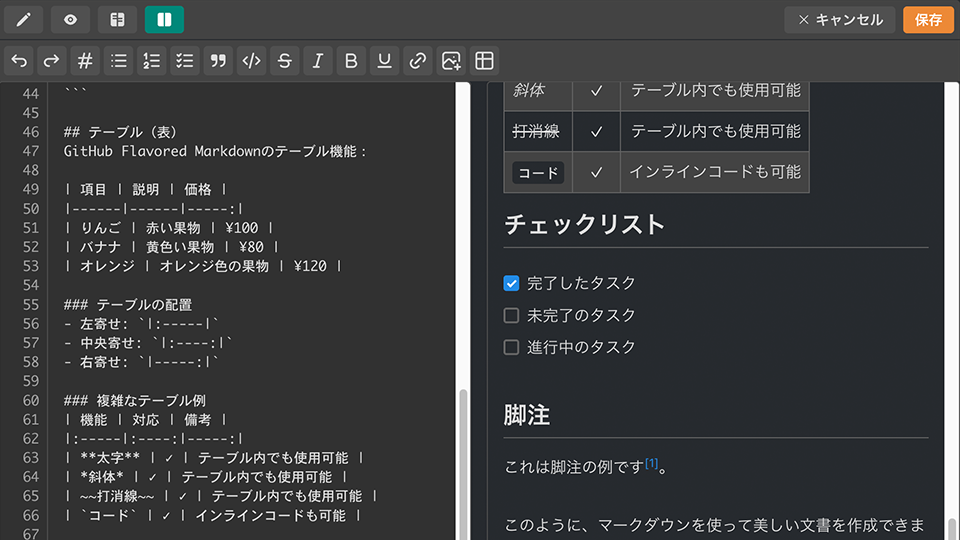Insert an image
This screenshot has height=540, width=960.
click(x=451, y=61)
